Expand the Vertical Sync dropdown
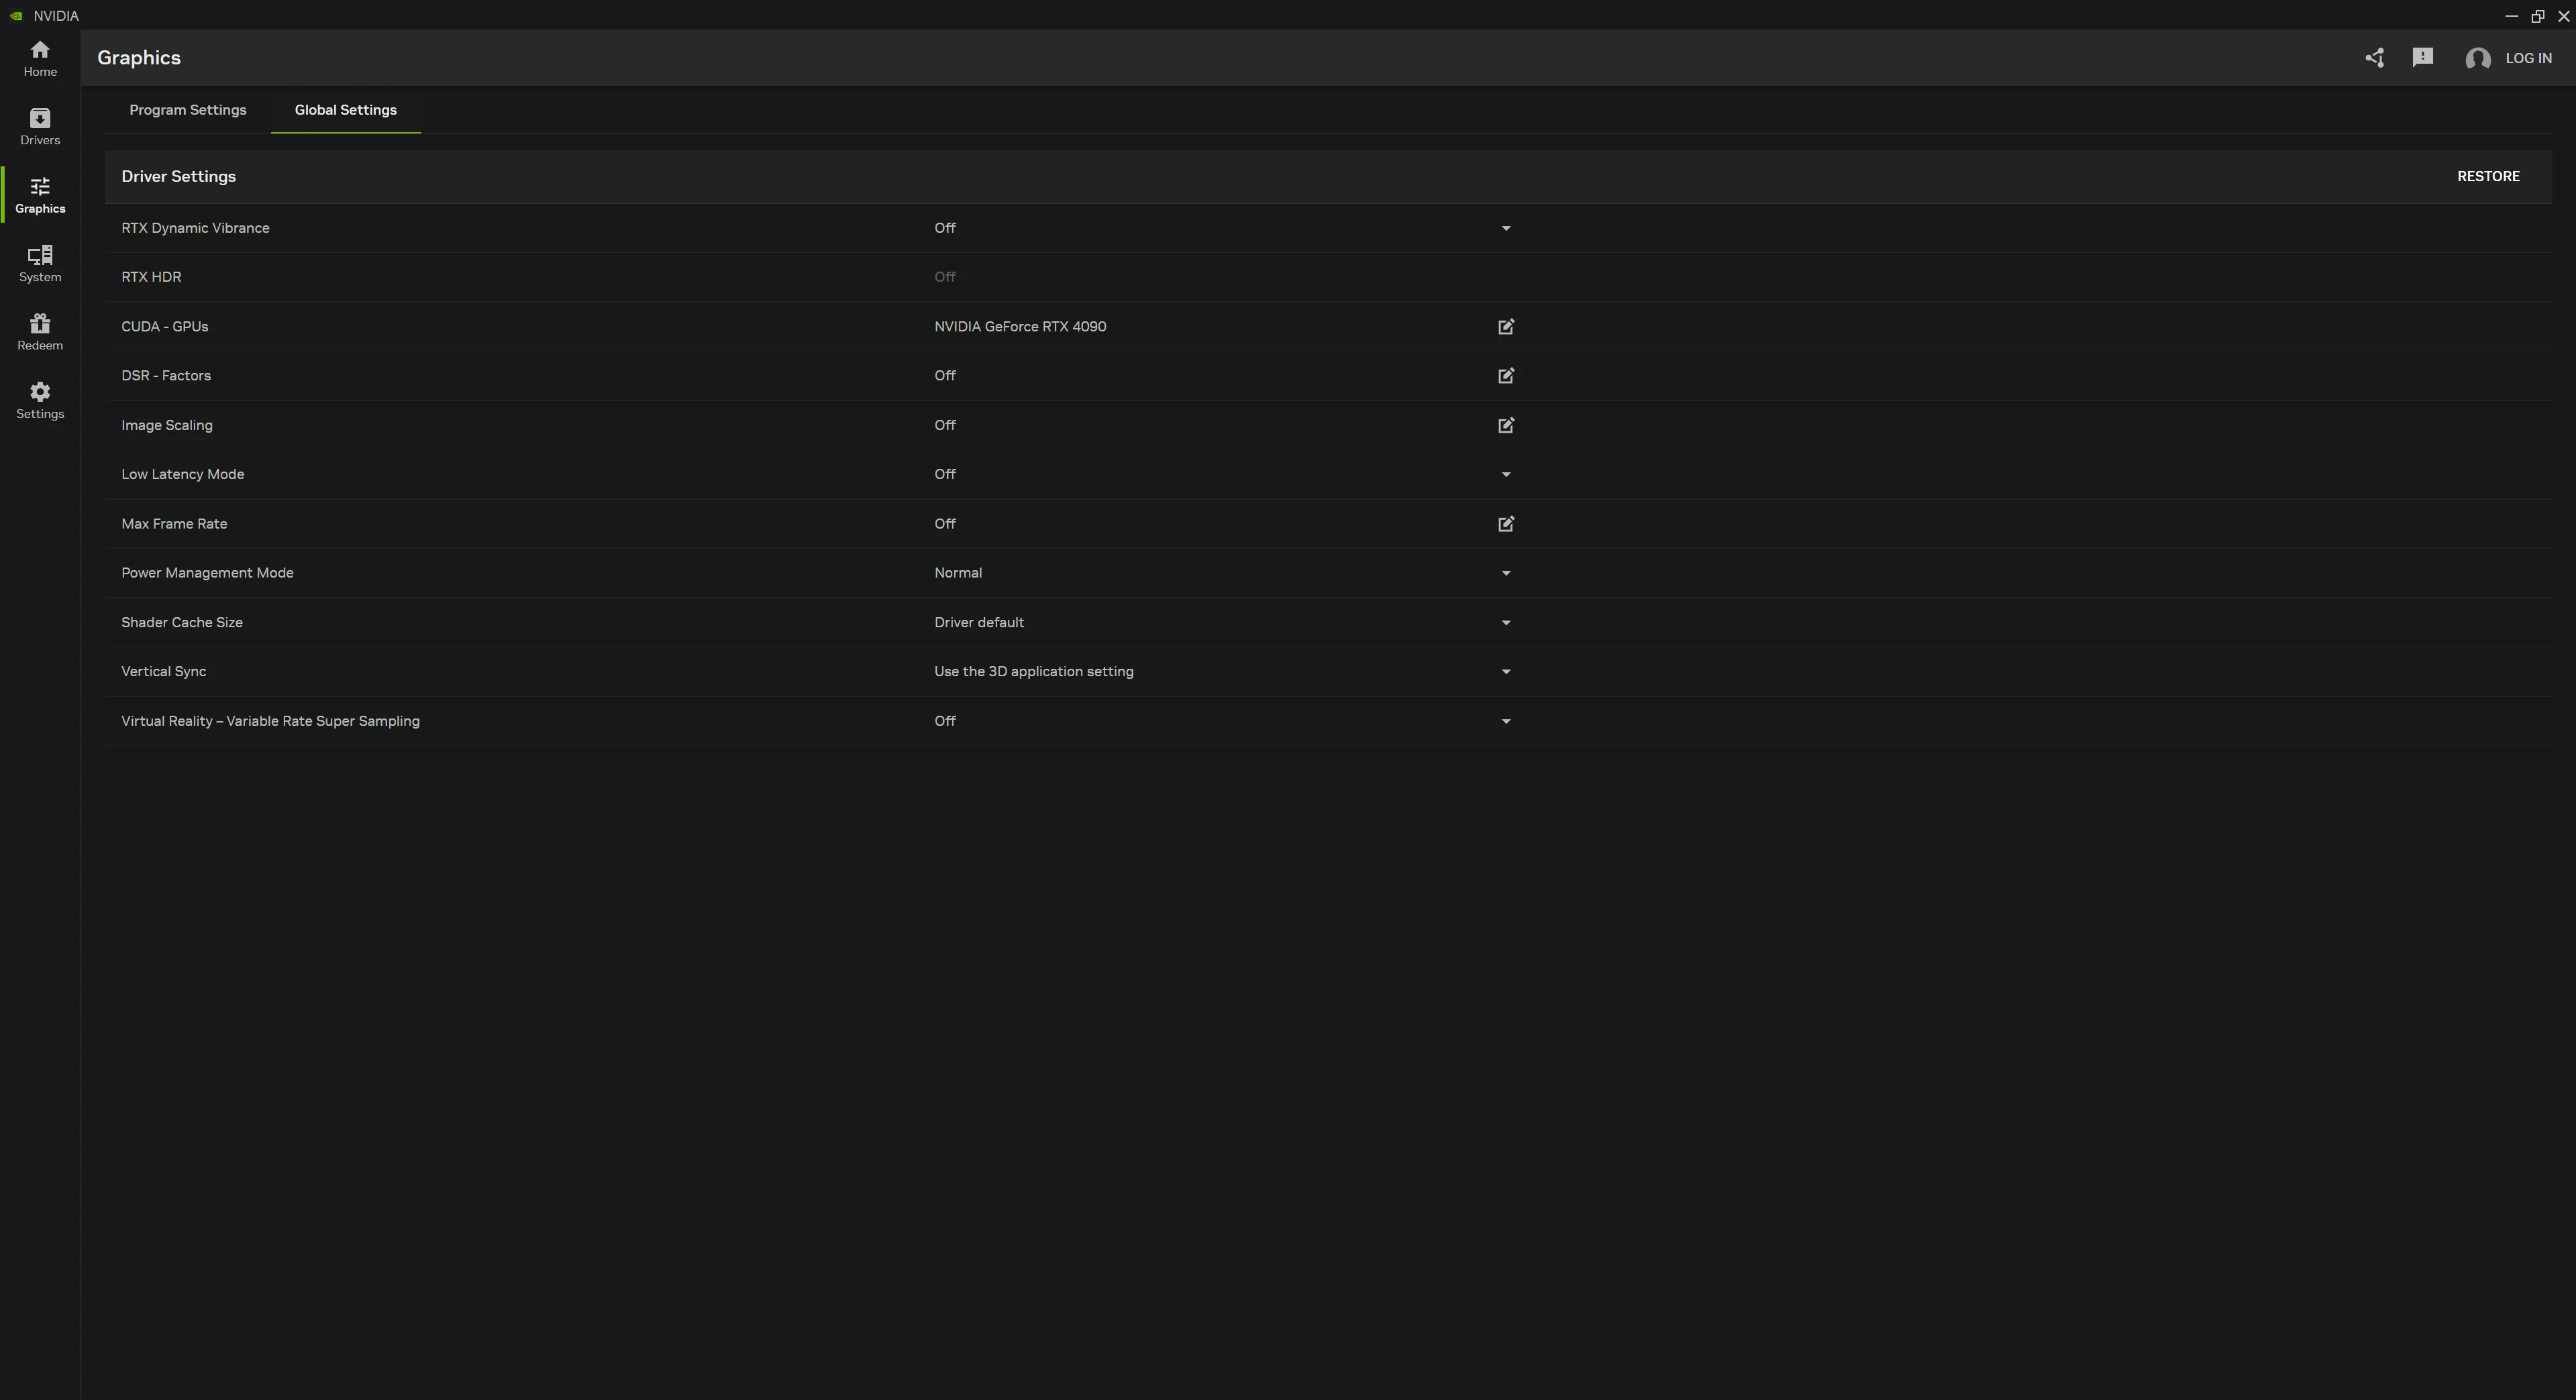Image resolution: width=2576 pixels, height=1400 pixels. pos(1505,672)
